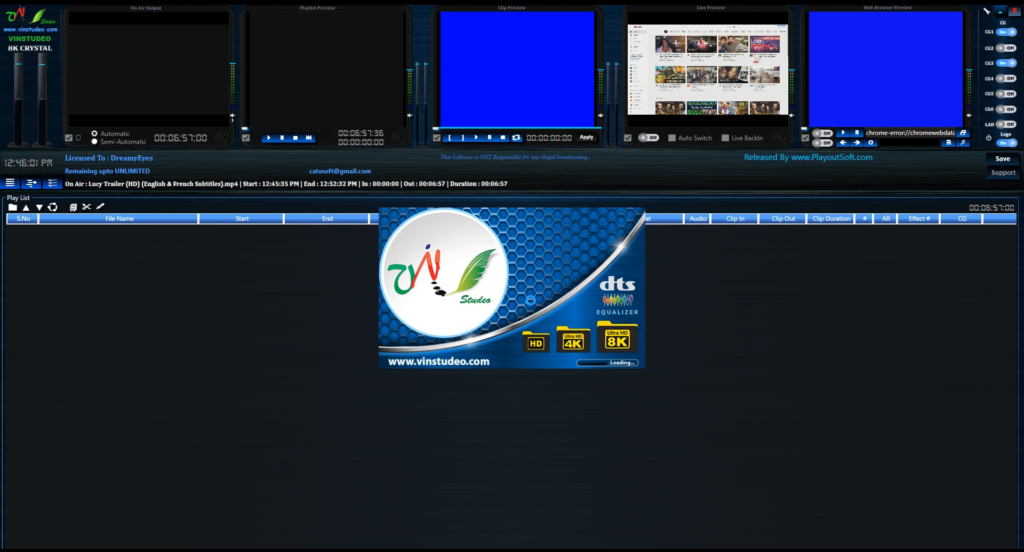Image resolution: width=1024 pixels, height=552 pixels.
Task: Click the playlist open folder icon
Action: pos(13,207)
